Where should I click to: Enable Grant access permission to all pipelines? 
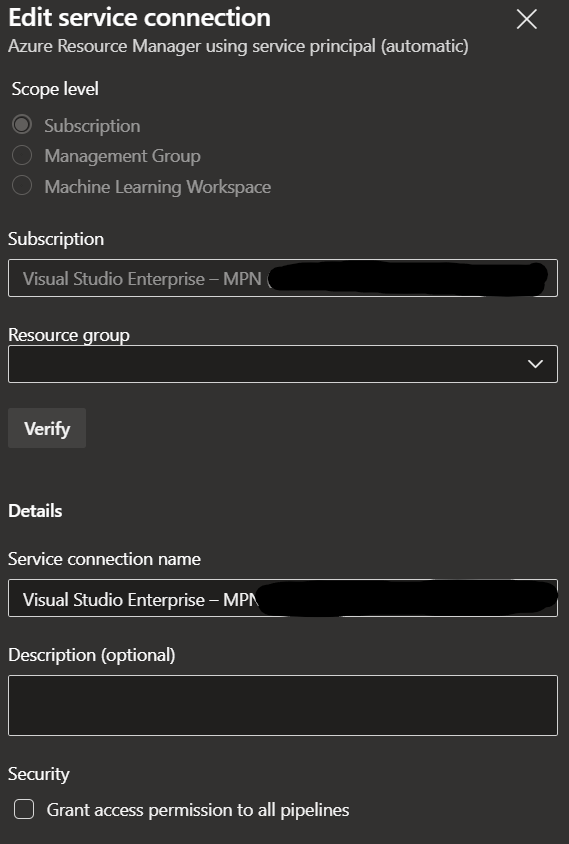tap(24, 809)
